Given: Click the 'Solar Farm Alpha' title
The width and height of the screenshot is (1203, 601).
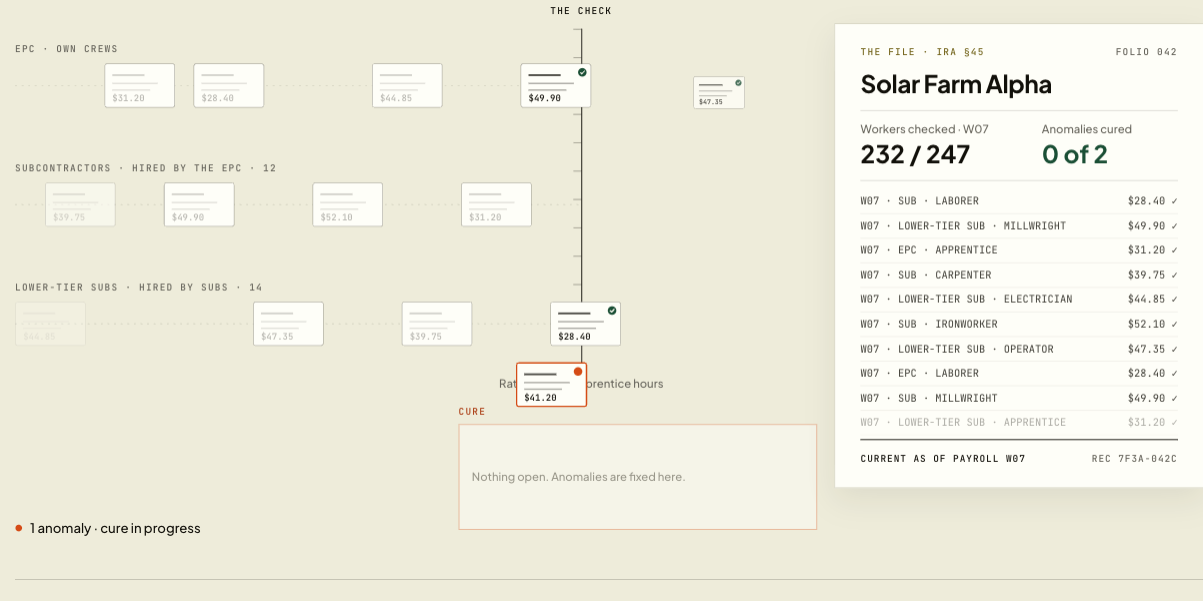Looking at the screenshot, I should tap(956, 84).
